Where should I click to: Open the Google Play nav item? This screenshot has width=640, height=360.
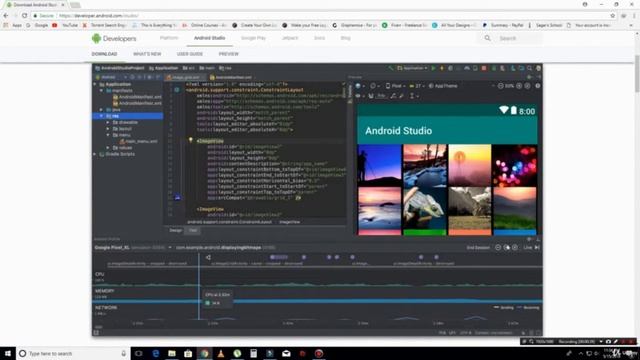click(253, 38)
